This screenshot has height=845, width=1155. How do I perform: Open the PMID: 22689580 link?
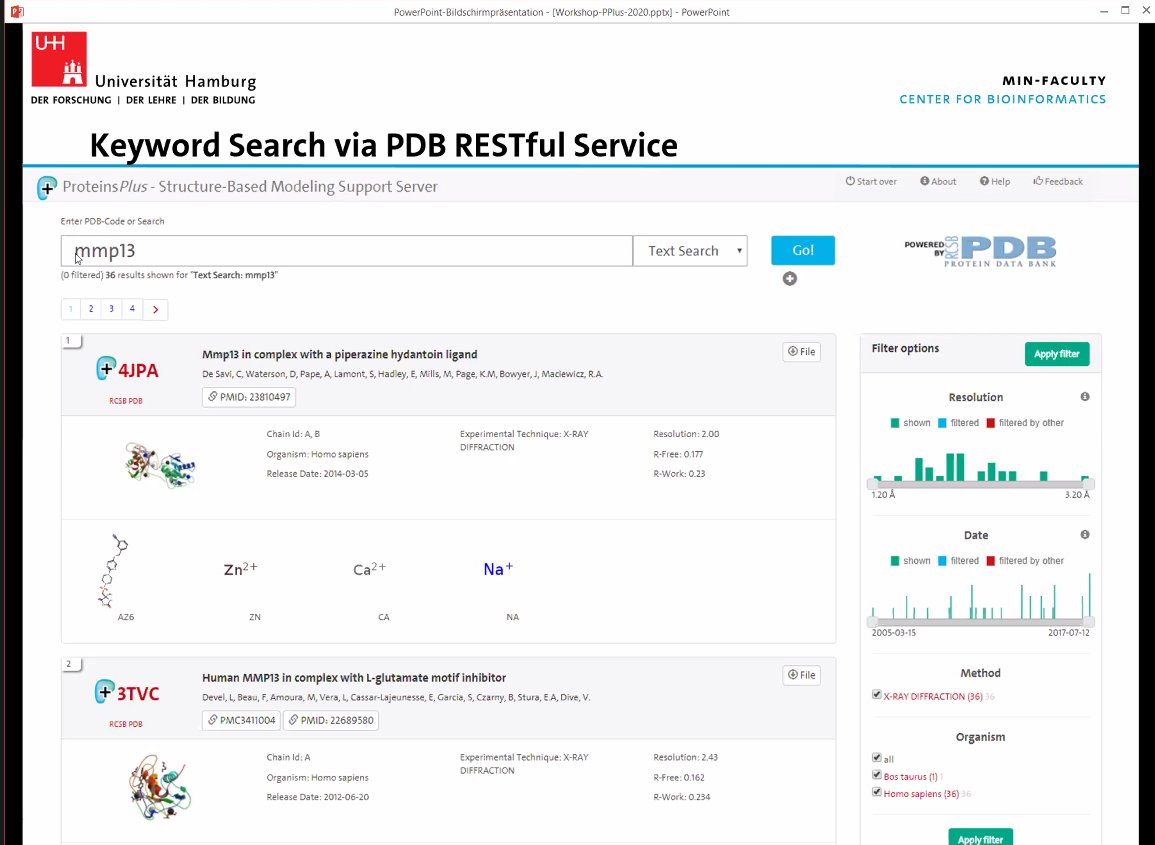(331, 720)
